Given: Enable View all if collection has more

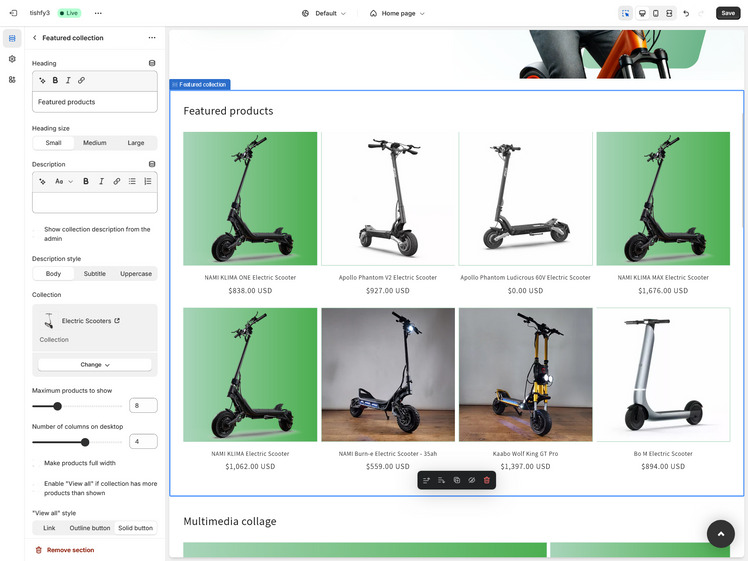Looking at the screenshot, I should (x=36, y=488).
